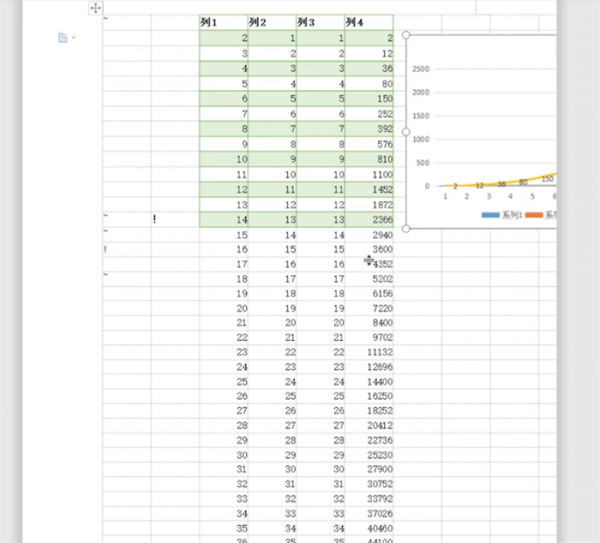This screenshot has width=600, height=543.
Task: Click the 150 data label on chart line
Action: click(547, 179)
